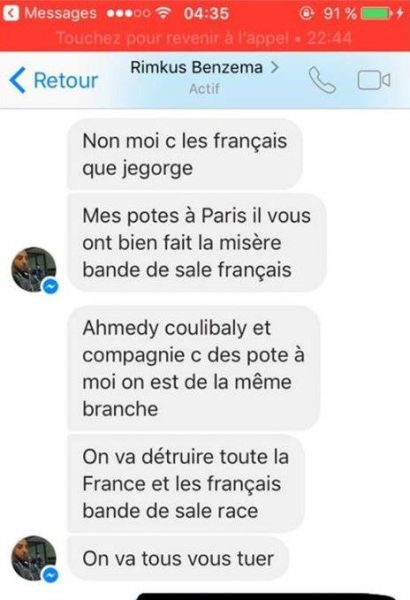Select the 'Mes potes à Paris' message bubble
The width and height of the screenshot is (410, 600).
pos(197,243)
